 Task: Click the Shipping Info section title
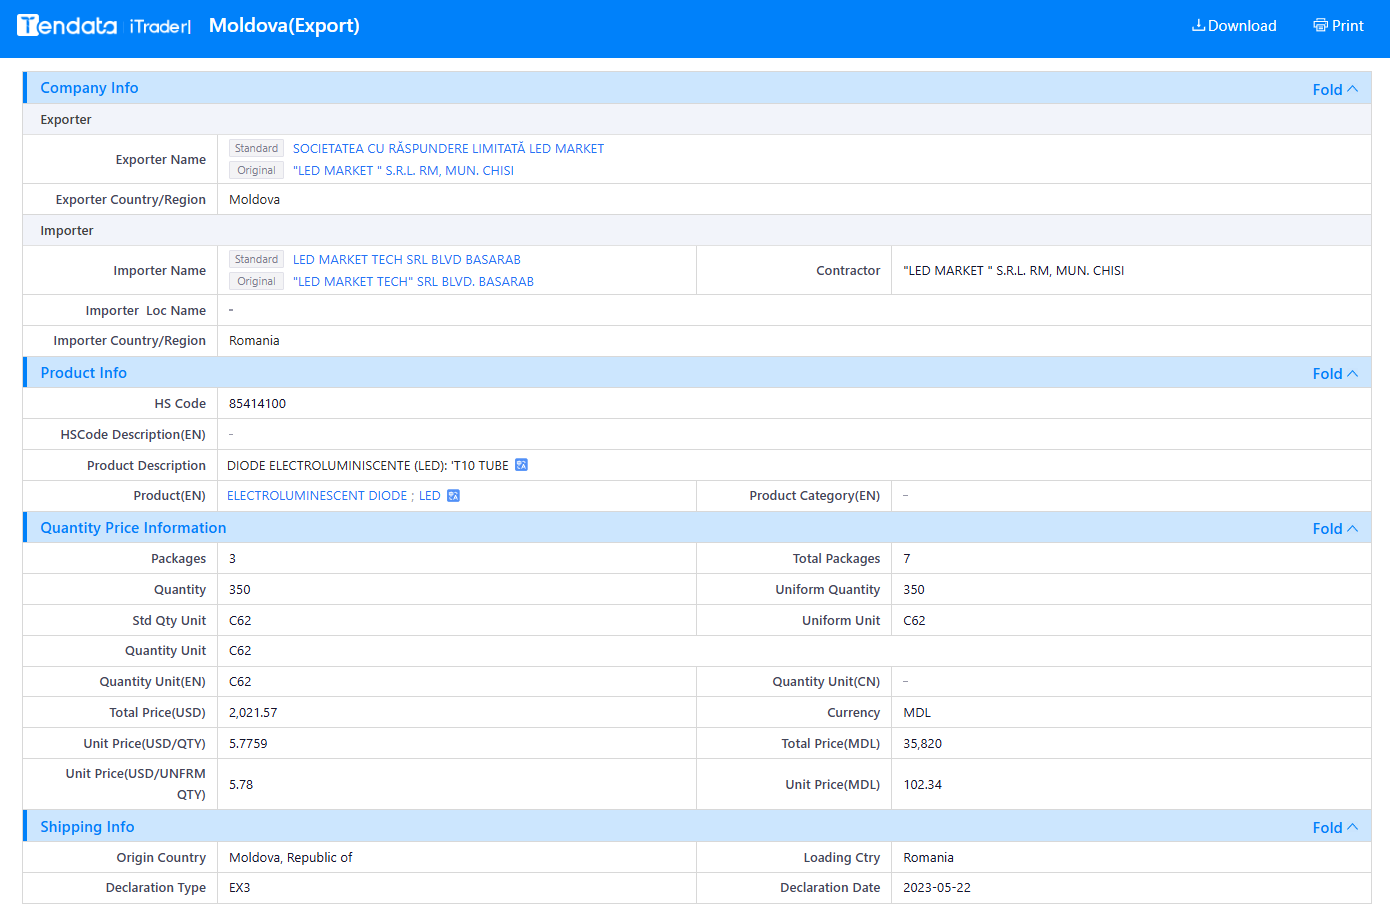click(87, 826)
